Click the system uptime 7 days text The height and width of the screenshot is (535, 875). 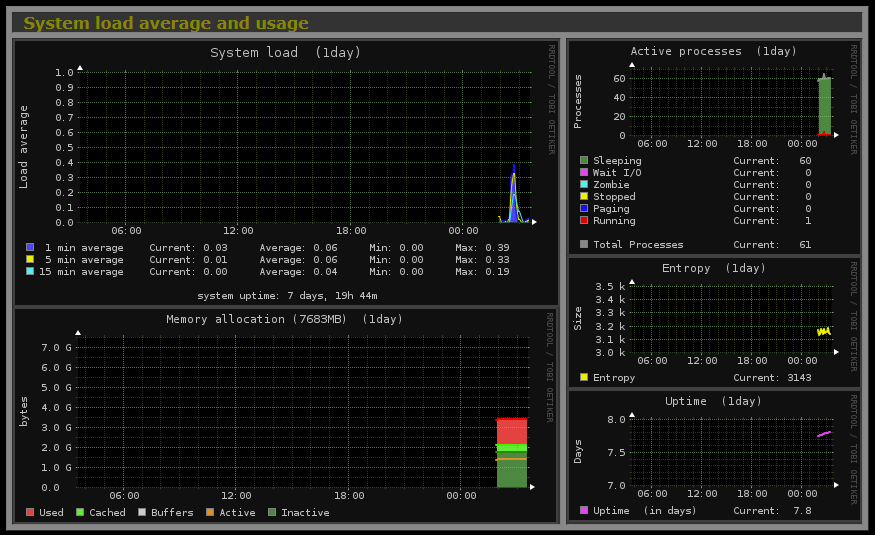[287, 296]
